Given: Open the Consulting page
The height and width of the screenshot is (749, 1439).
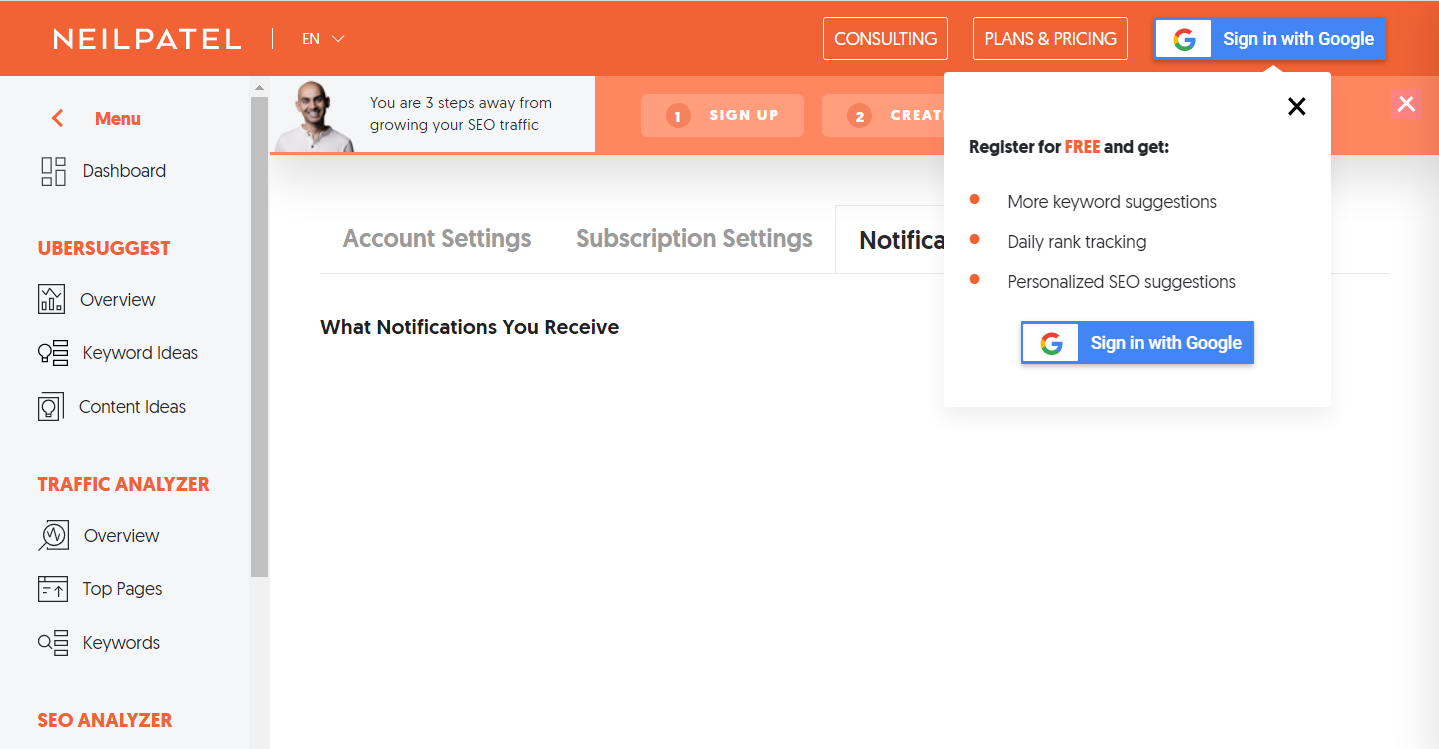Looking at the screenshot, I should point(885,39).
